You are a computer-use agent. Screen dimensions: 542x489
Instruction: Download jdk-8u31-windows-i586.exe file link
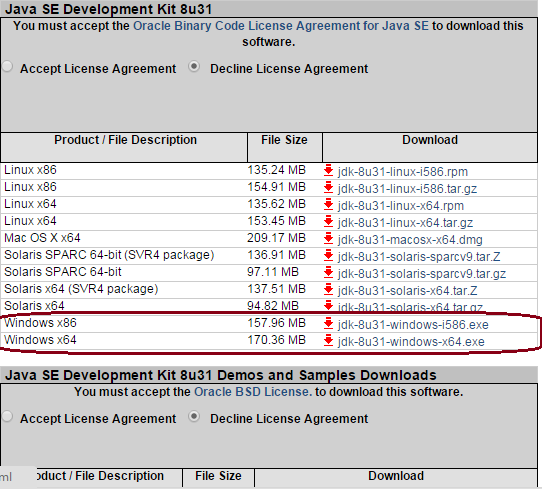[x=413, y=325]
